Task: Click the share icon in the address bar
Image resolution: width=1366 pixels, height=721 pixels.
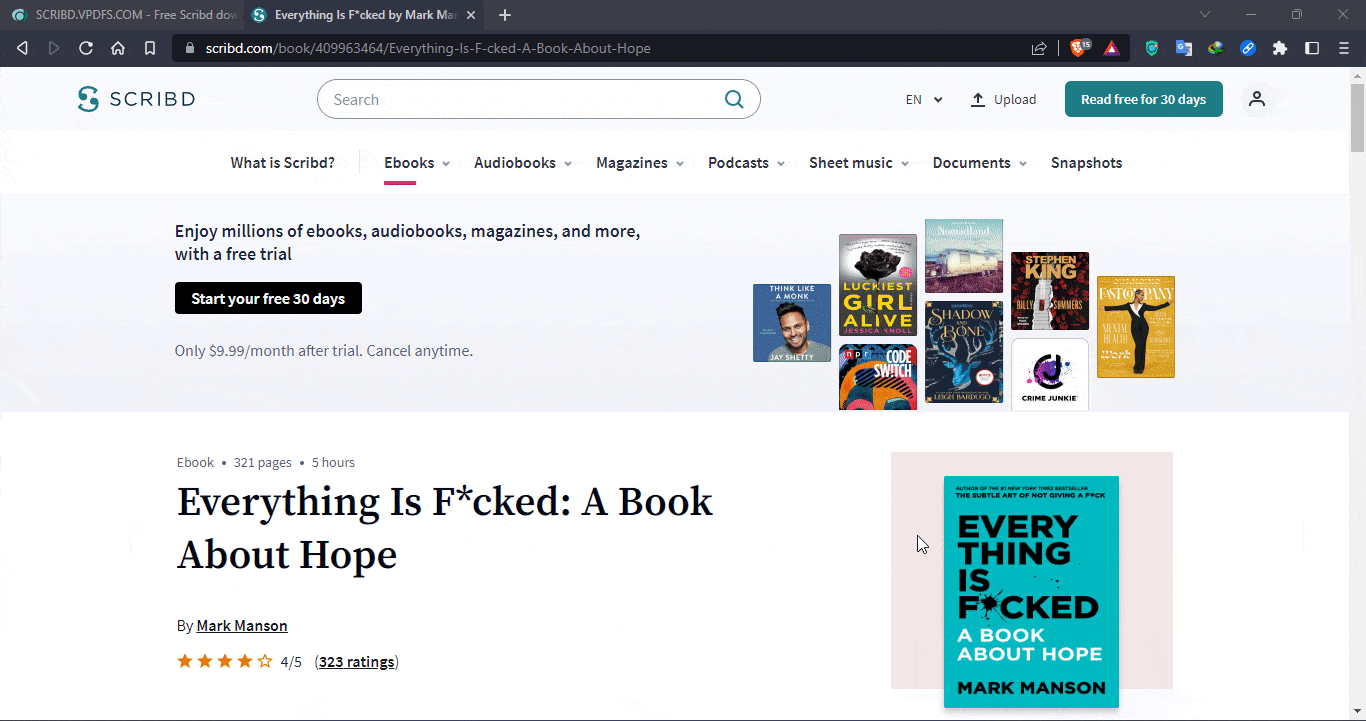Action: click(x=1039, y=48)
